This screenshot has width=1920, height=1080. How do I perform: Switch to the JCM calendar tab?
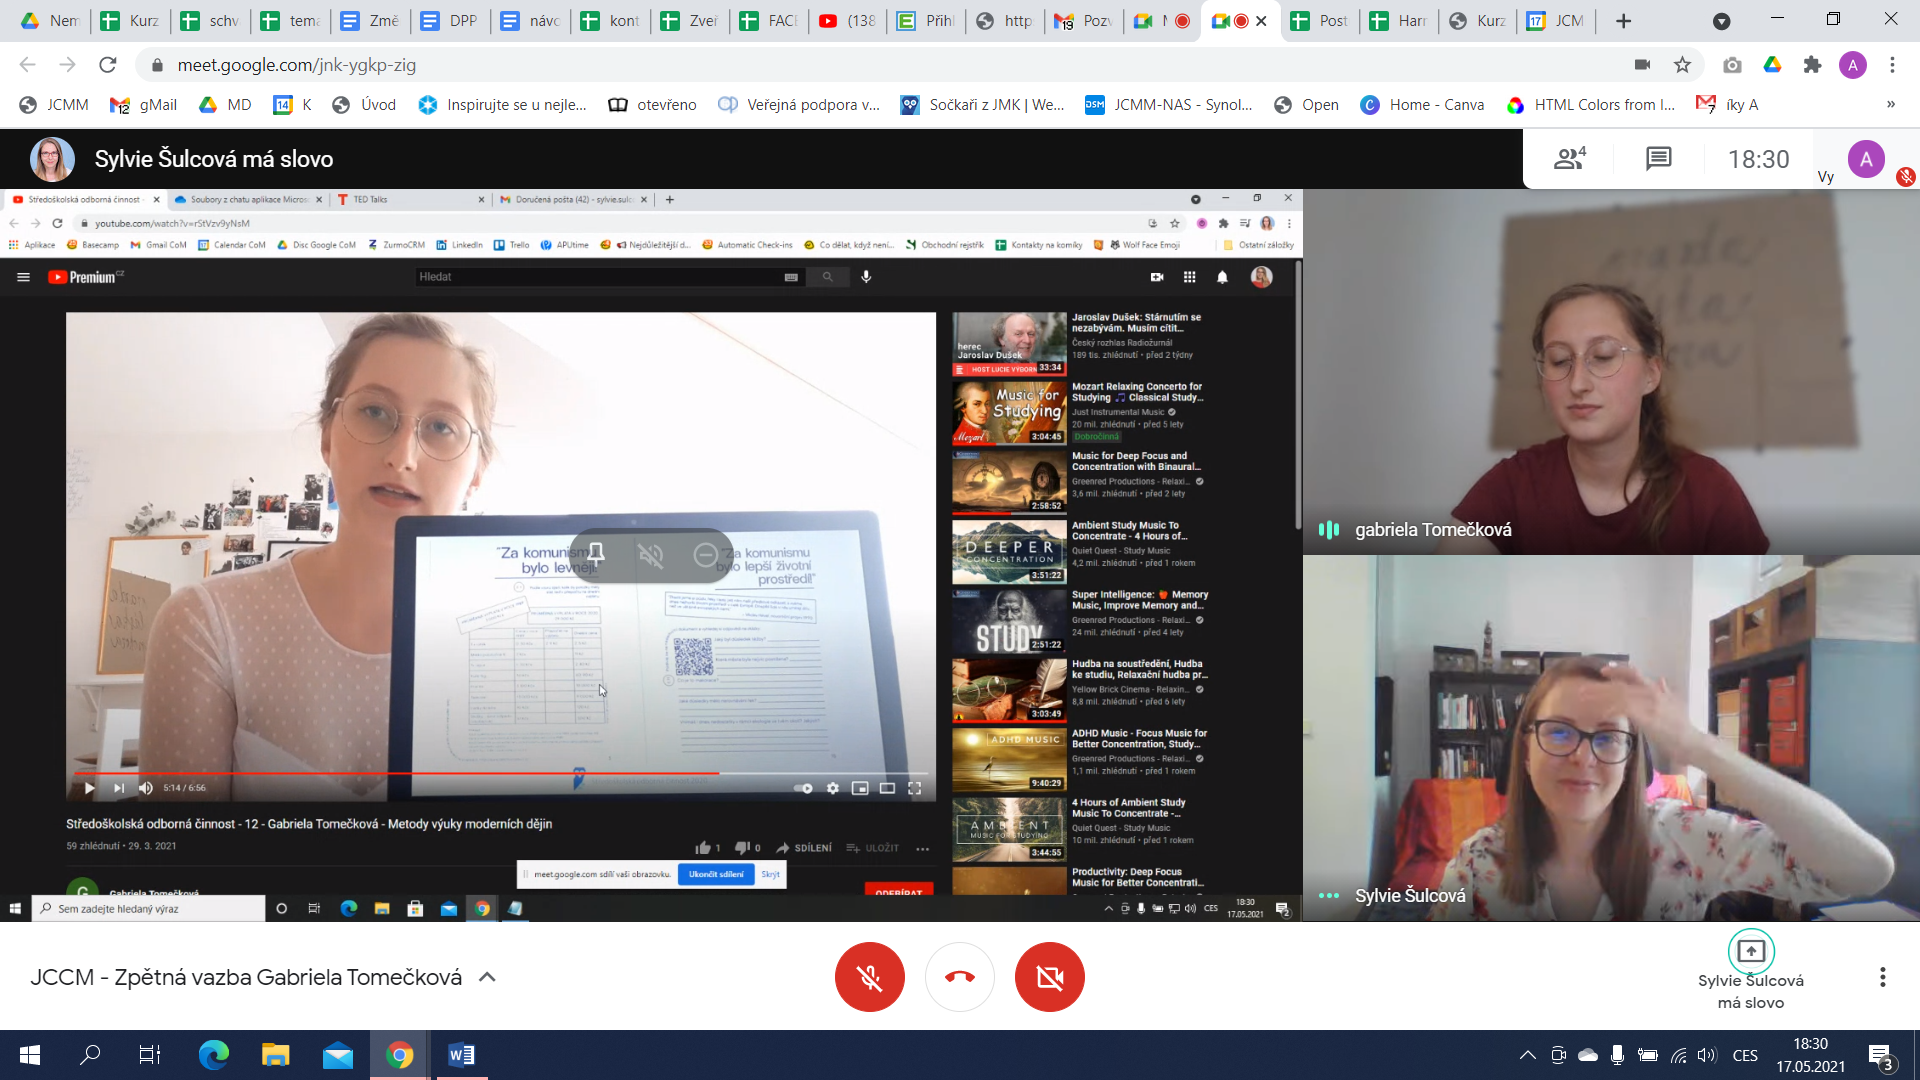(x=1556, y=21)
